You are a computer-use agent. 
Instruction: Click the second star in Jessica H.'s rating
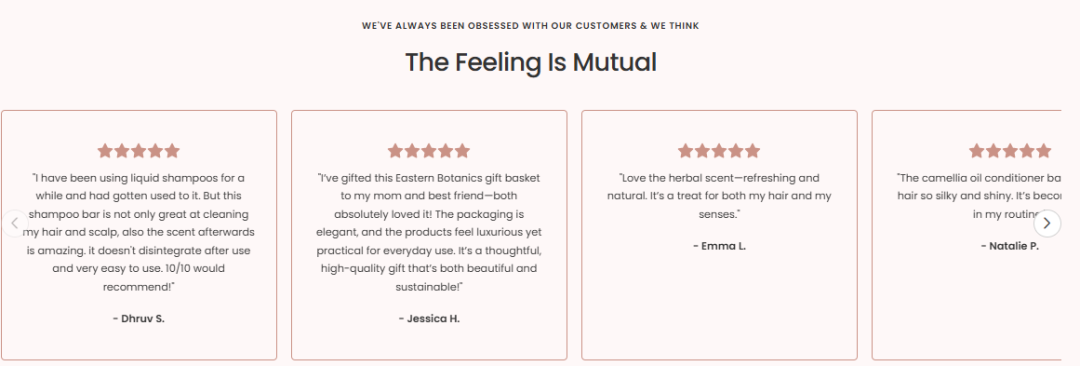click(x=412, y=151)
